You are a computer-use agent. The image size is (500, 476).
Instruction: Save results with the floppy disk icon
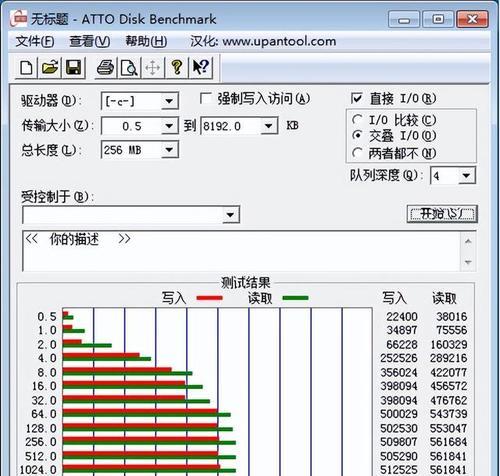coord(74,68)
